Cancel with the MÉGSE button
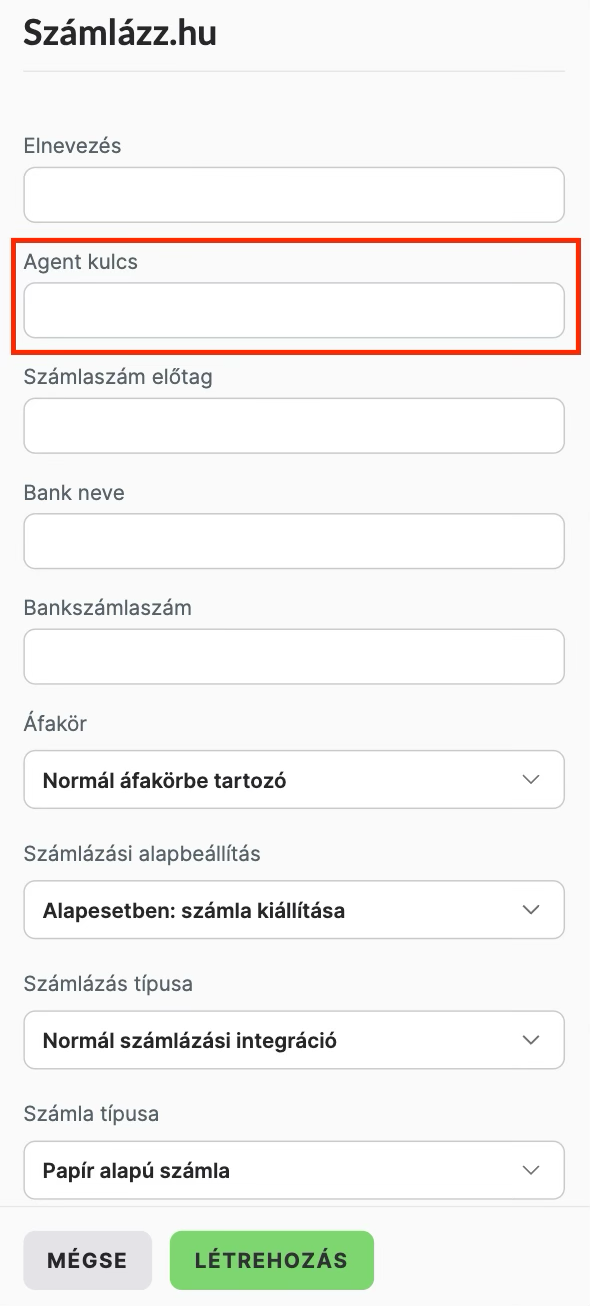 click(x=87, y=1260)
